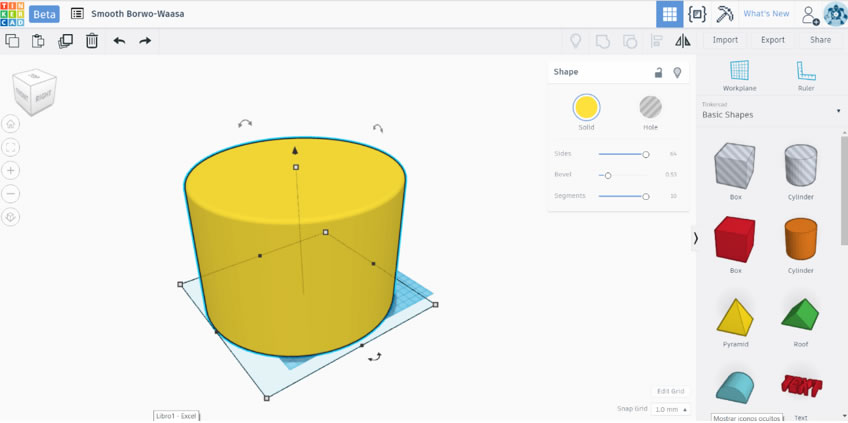
Task: Undo the last action
Action: pyautogui.click(x=120, y=41)
